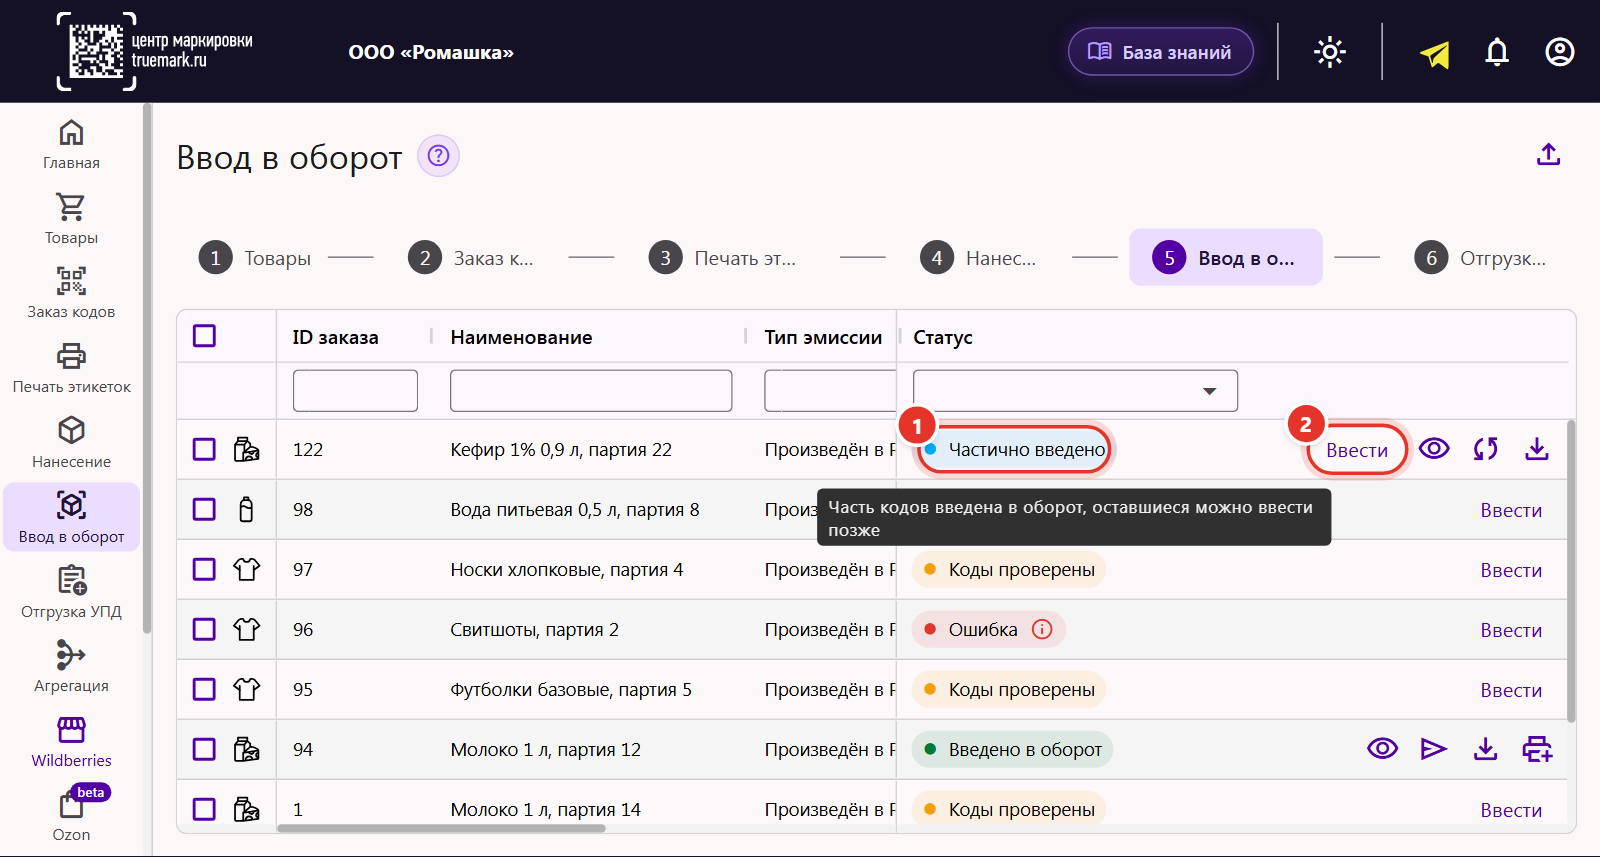Open notifications bell
1600x857 pixels.
point(1497,52)
